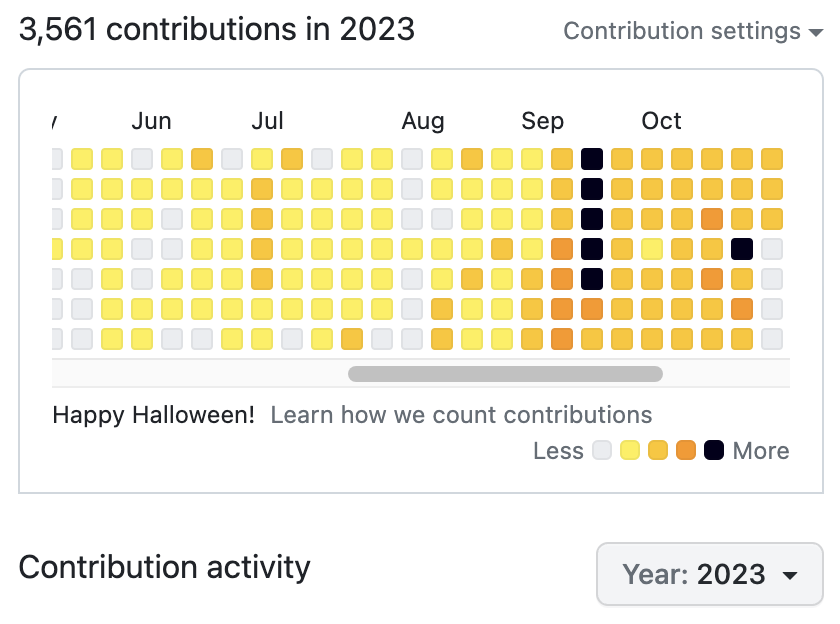The height and width of the screenshot is (624, 840).
Task: Select the Oct month label
Action: (661, 122)
